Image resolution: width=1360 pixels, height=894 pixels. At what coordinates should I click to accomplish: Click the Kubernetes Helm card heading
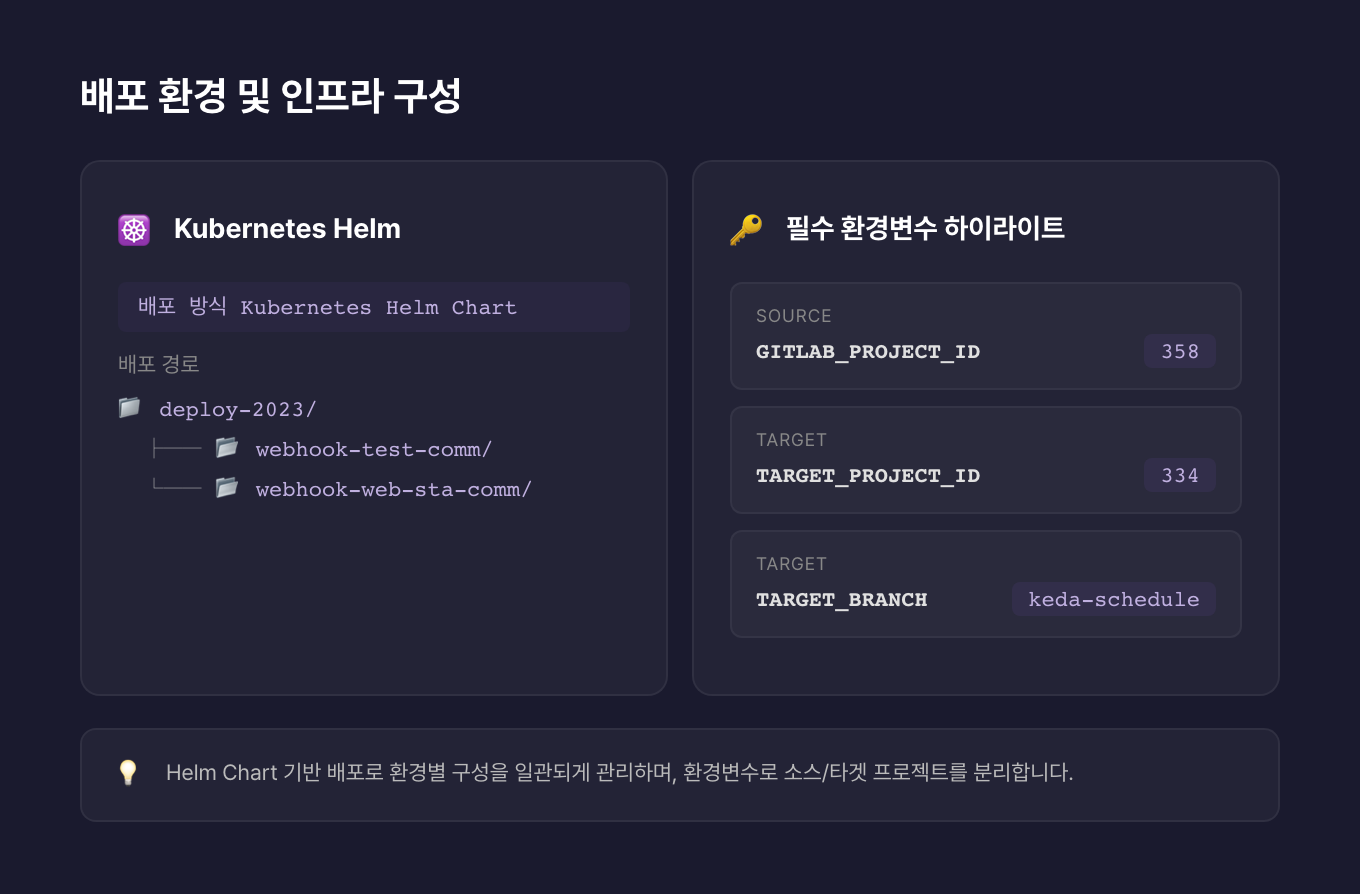[287, 229]
